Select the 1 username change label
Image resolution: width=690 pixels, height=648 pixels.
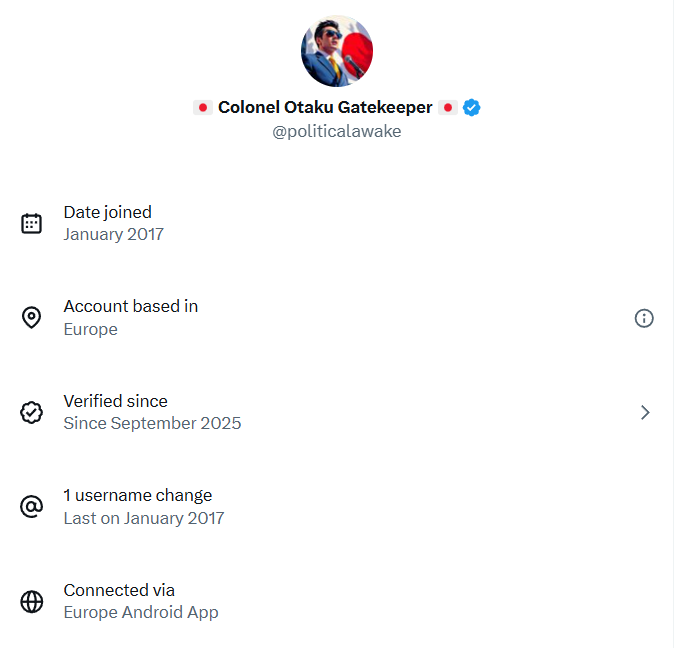pyautogui.click(x=138, y=495)
